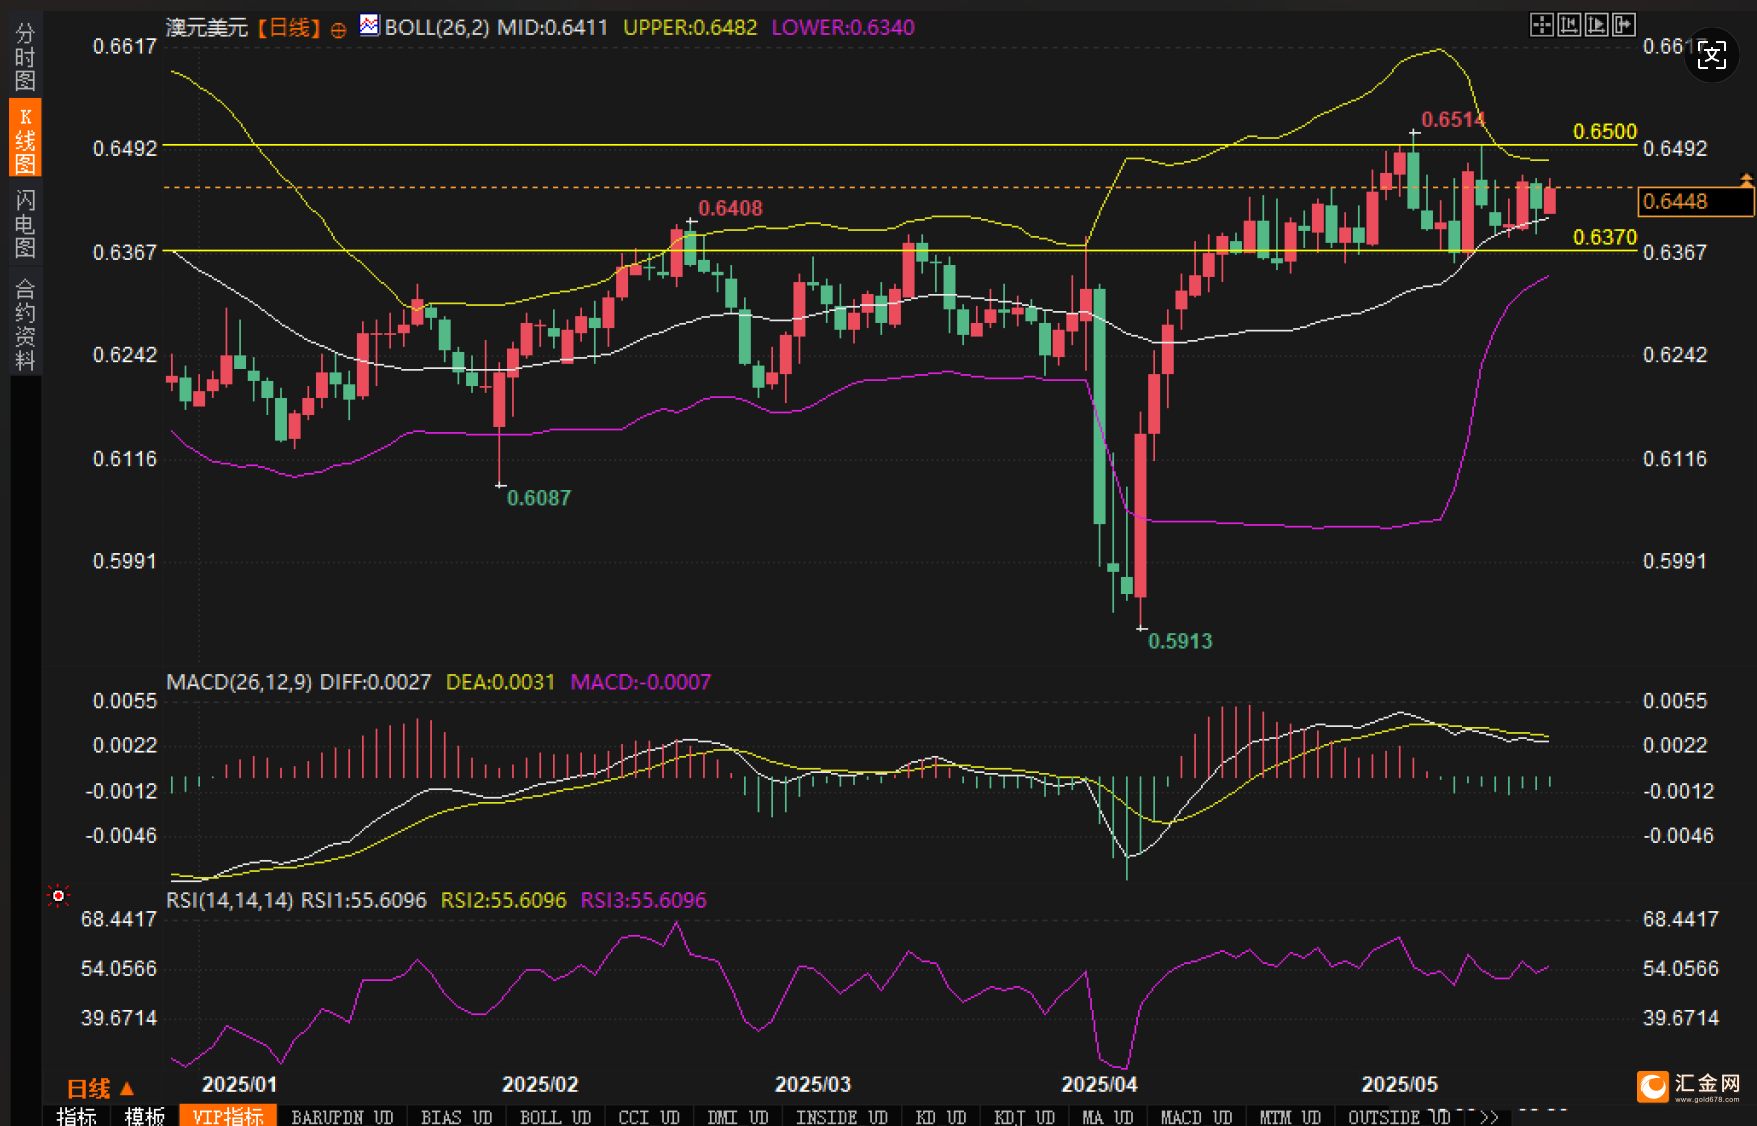Viewport: 1757px width, 1126px height.
Task: Open the 日线 period selector
Action: pos(99,1088)
